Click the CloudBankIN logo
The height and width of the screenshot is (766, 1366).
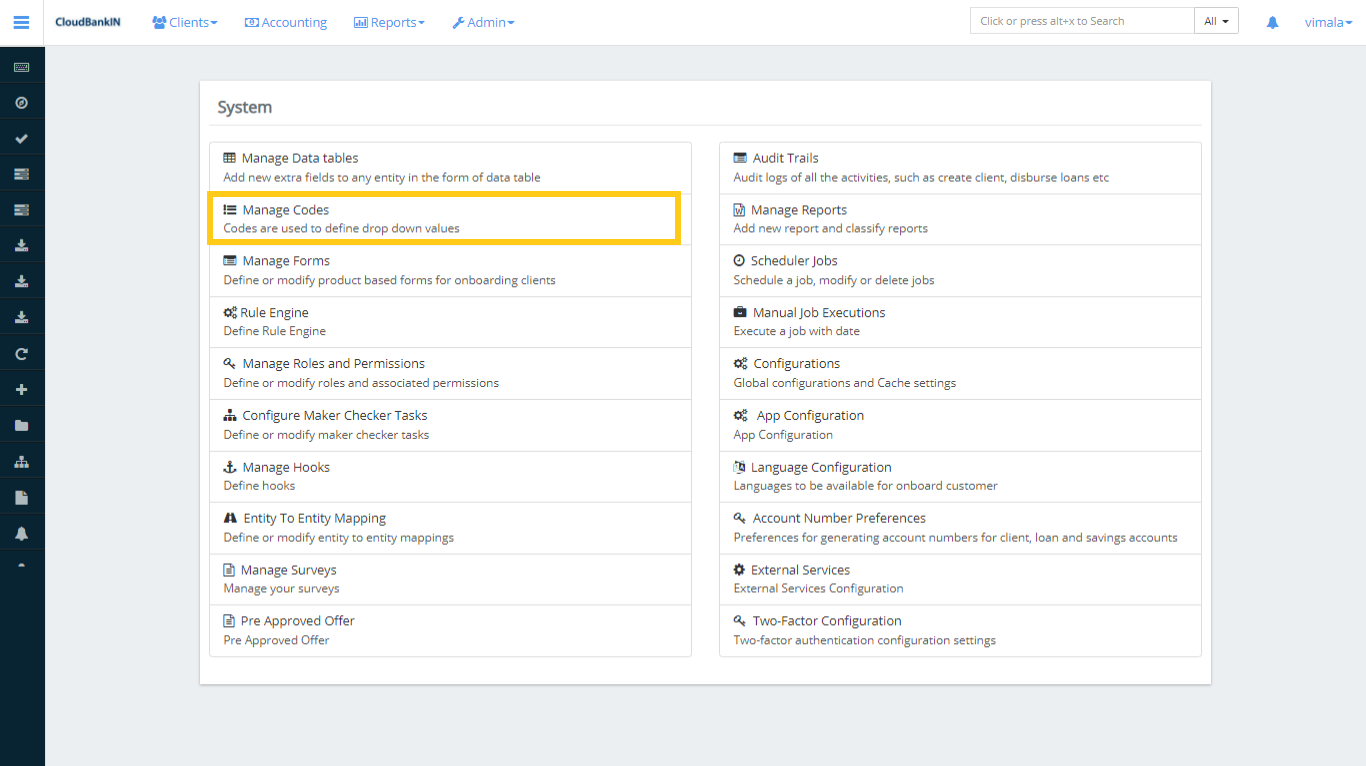pyautogui.click(x=88, y=21)
